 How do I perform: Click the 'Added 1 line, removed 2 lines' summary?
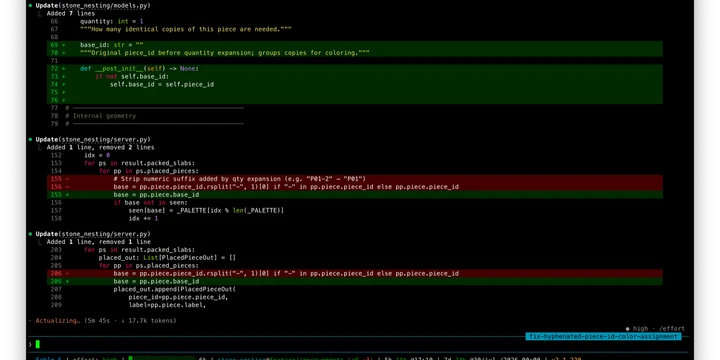point(101,147)
